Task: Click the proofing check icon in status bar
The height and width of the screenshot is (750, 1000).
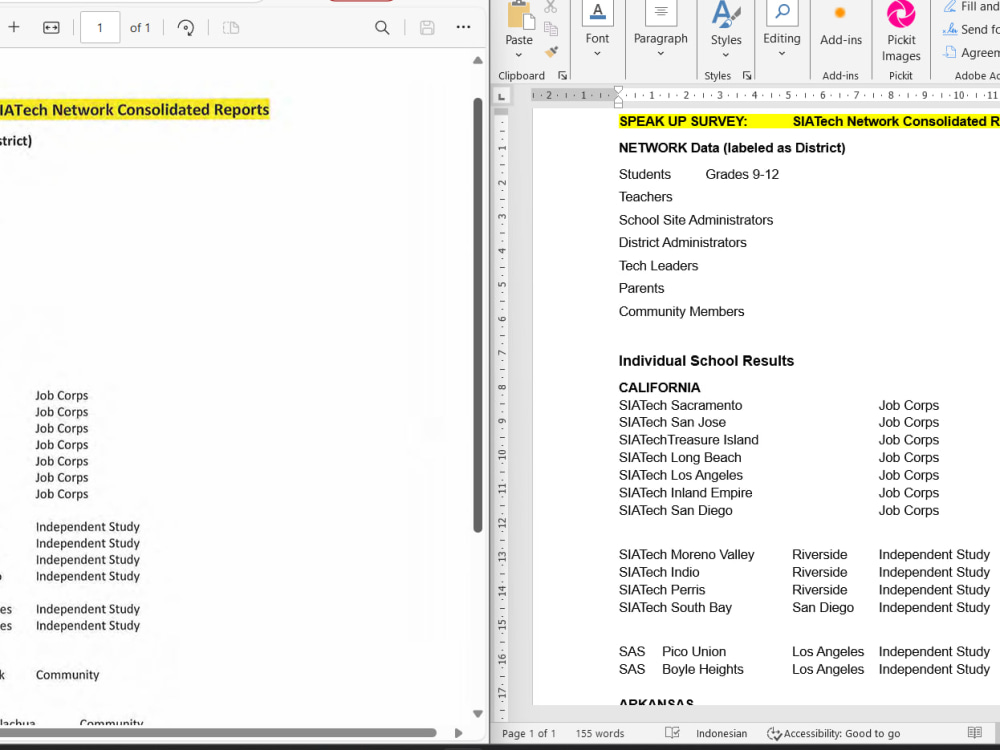Action: (672, 733)
